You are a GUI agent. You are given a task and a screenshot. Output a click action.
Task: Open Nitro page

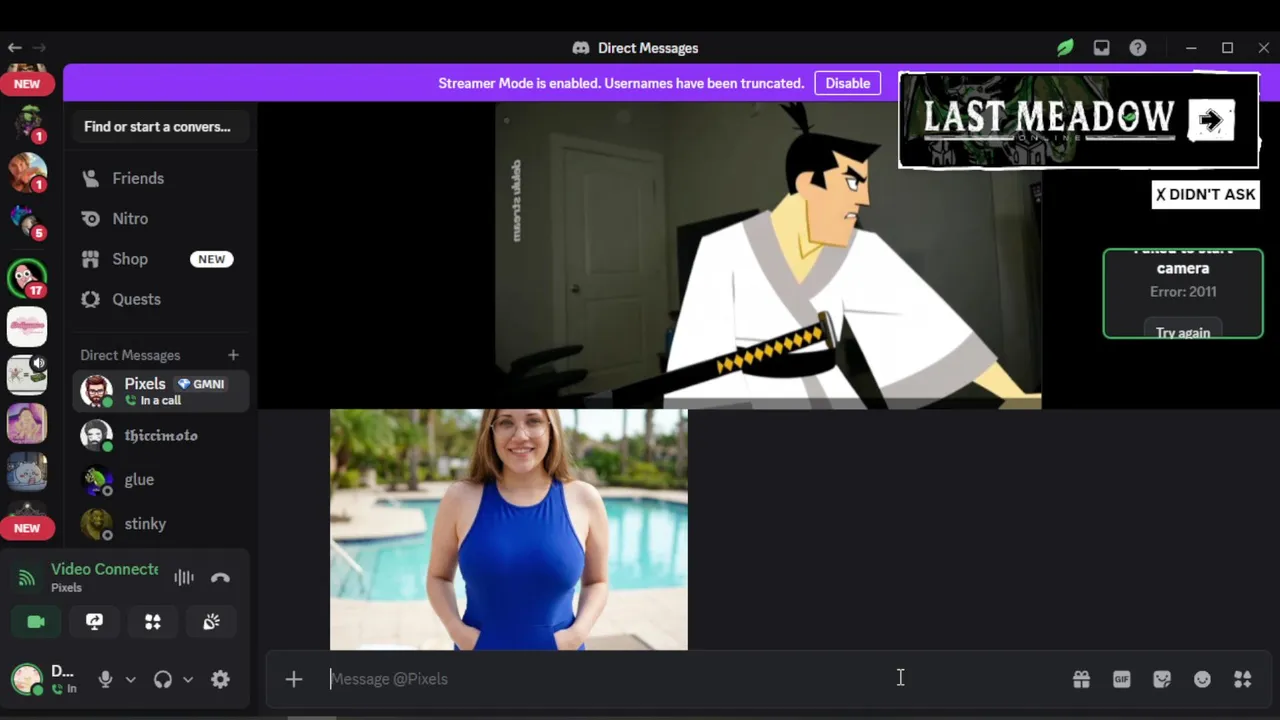pos(160,218)
